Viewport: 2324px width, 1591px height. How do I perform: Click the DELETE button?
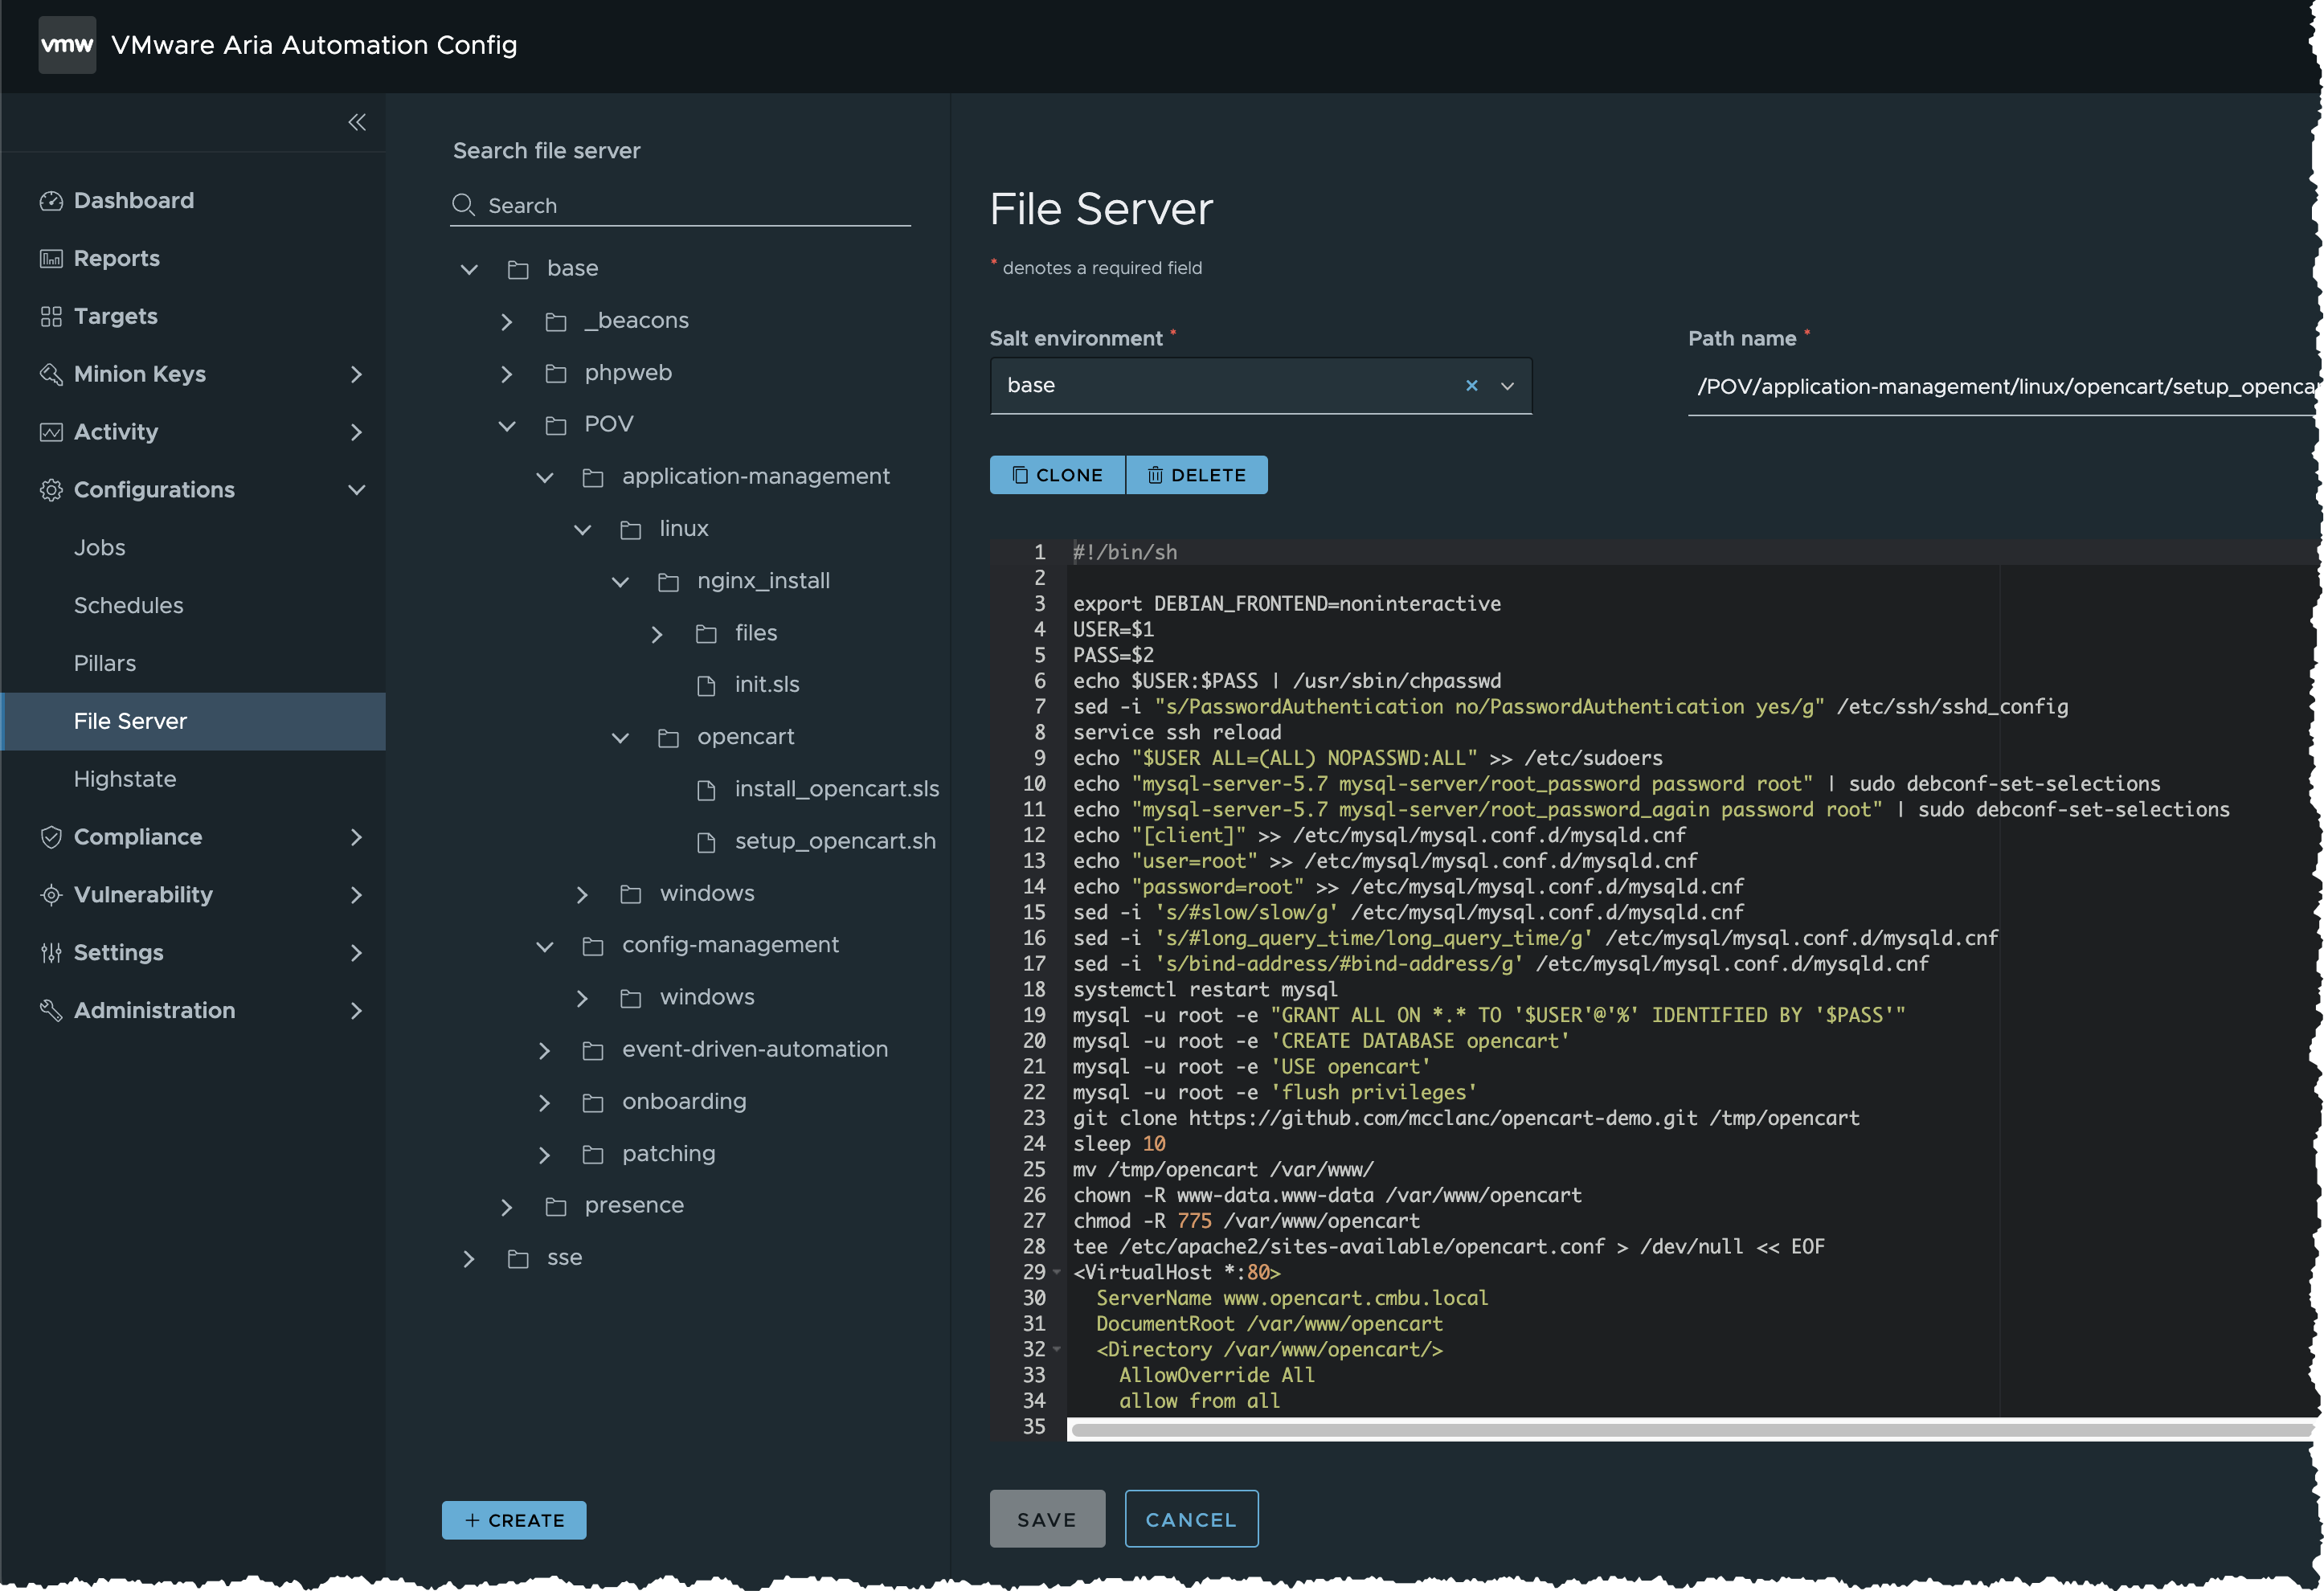pos(1197,475)
